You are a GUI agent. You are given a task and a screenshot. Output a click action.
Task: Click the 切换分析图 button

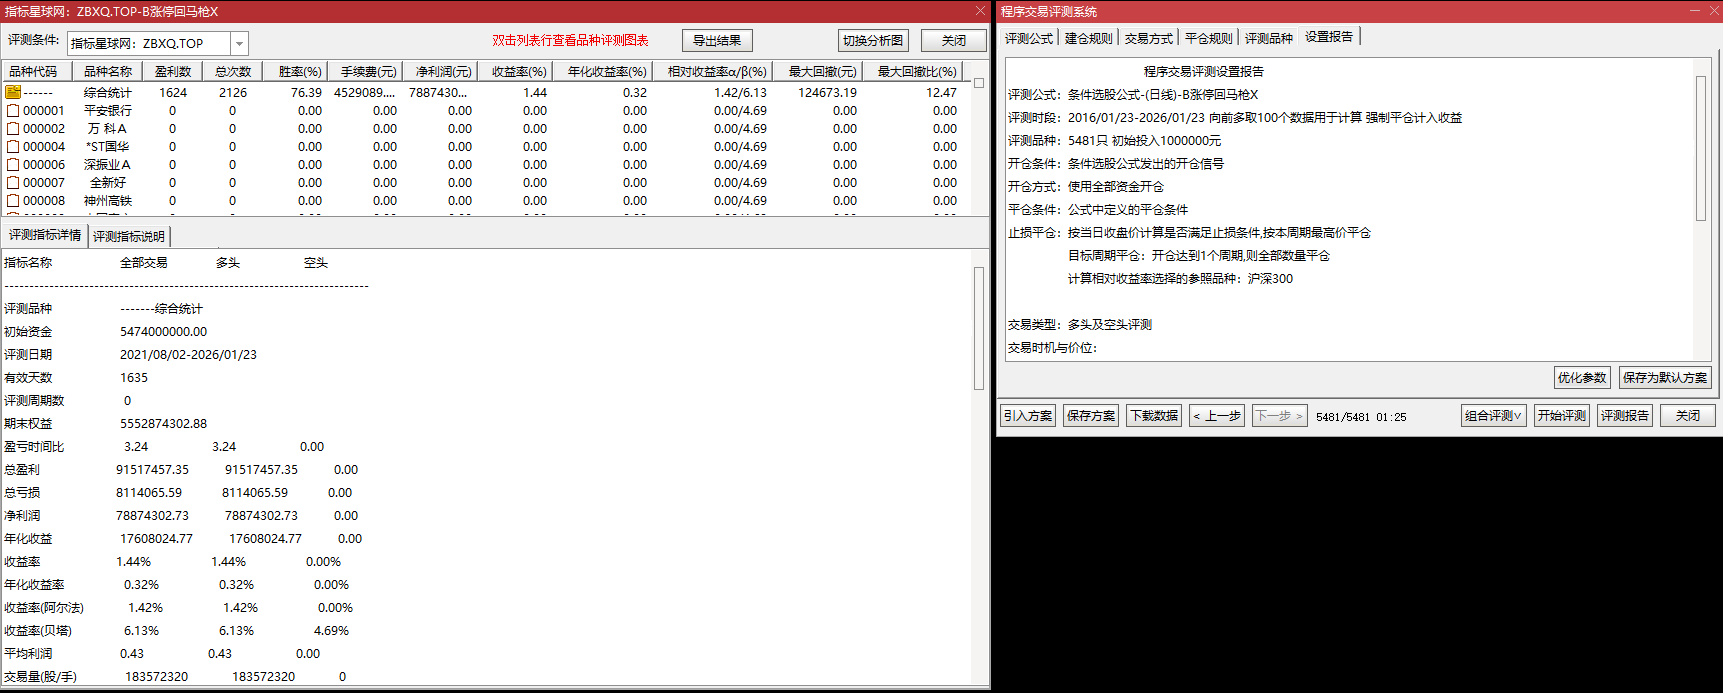click(873, 41)
